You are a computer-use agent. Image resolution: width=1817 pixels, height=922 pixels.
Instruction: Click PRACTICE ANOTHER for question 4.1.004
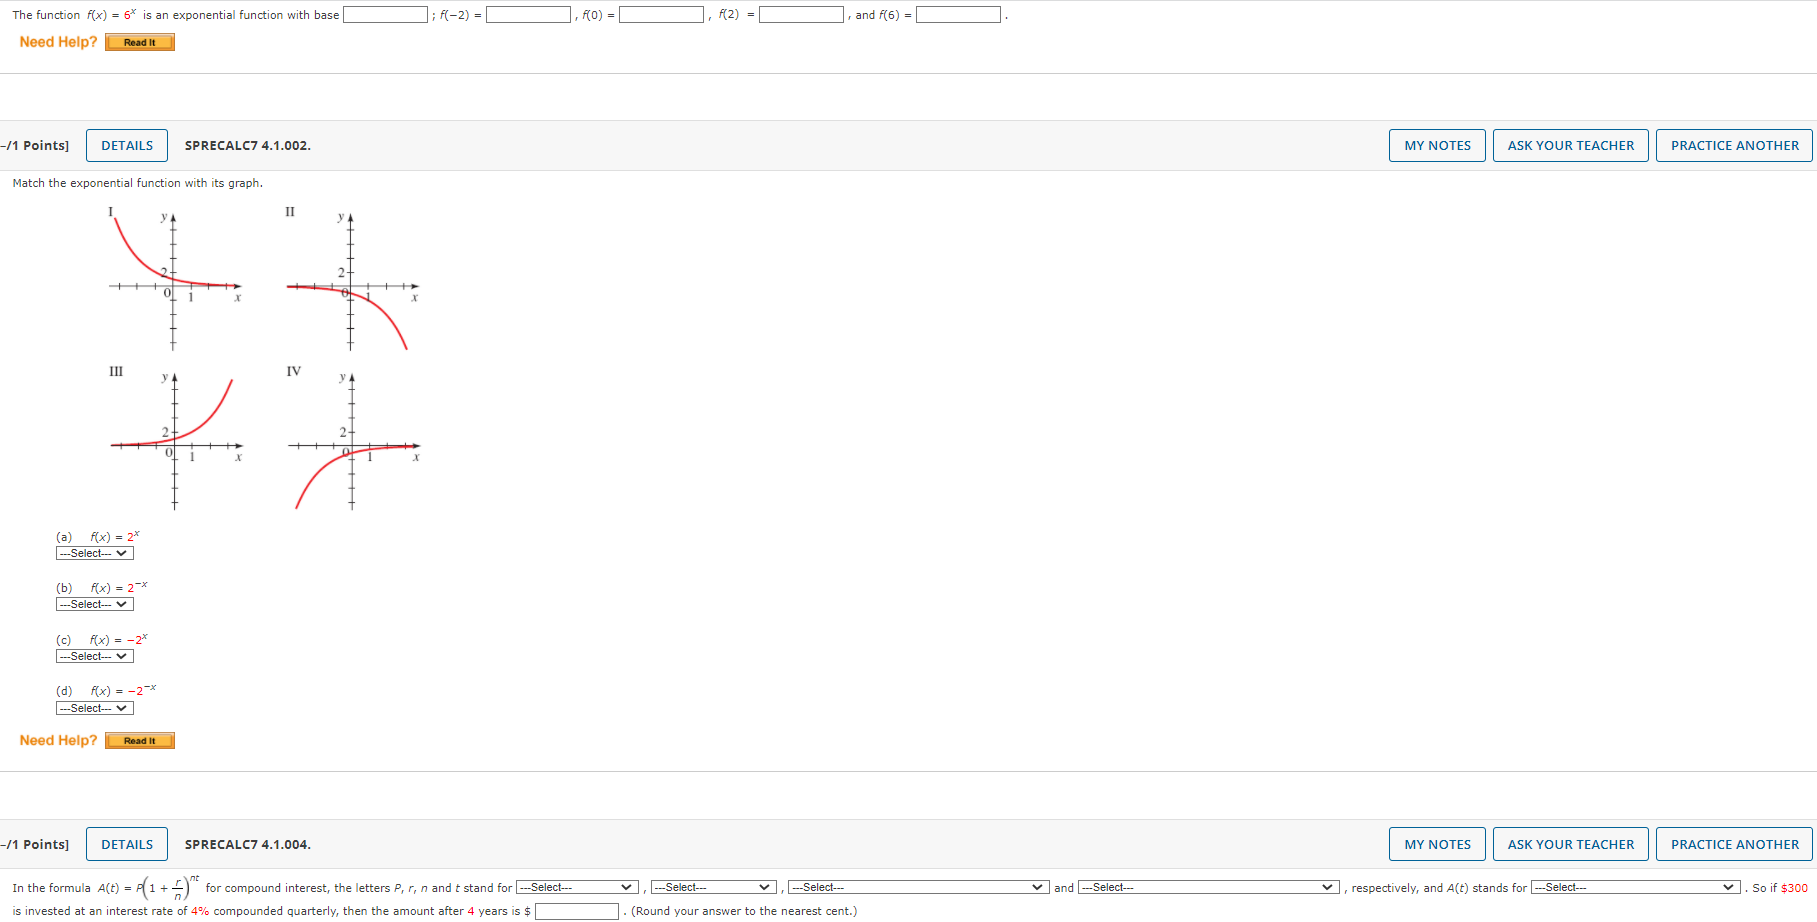(1734, 844)
